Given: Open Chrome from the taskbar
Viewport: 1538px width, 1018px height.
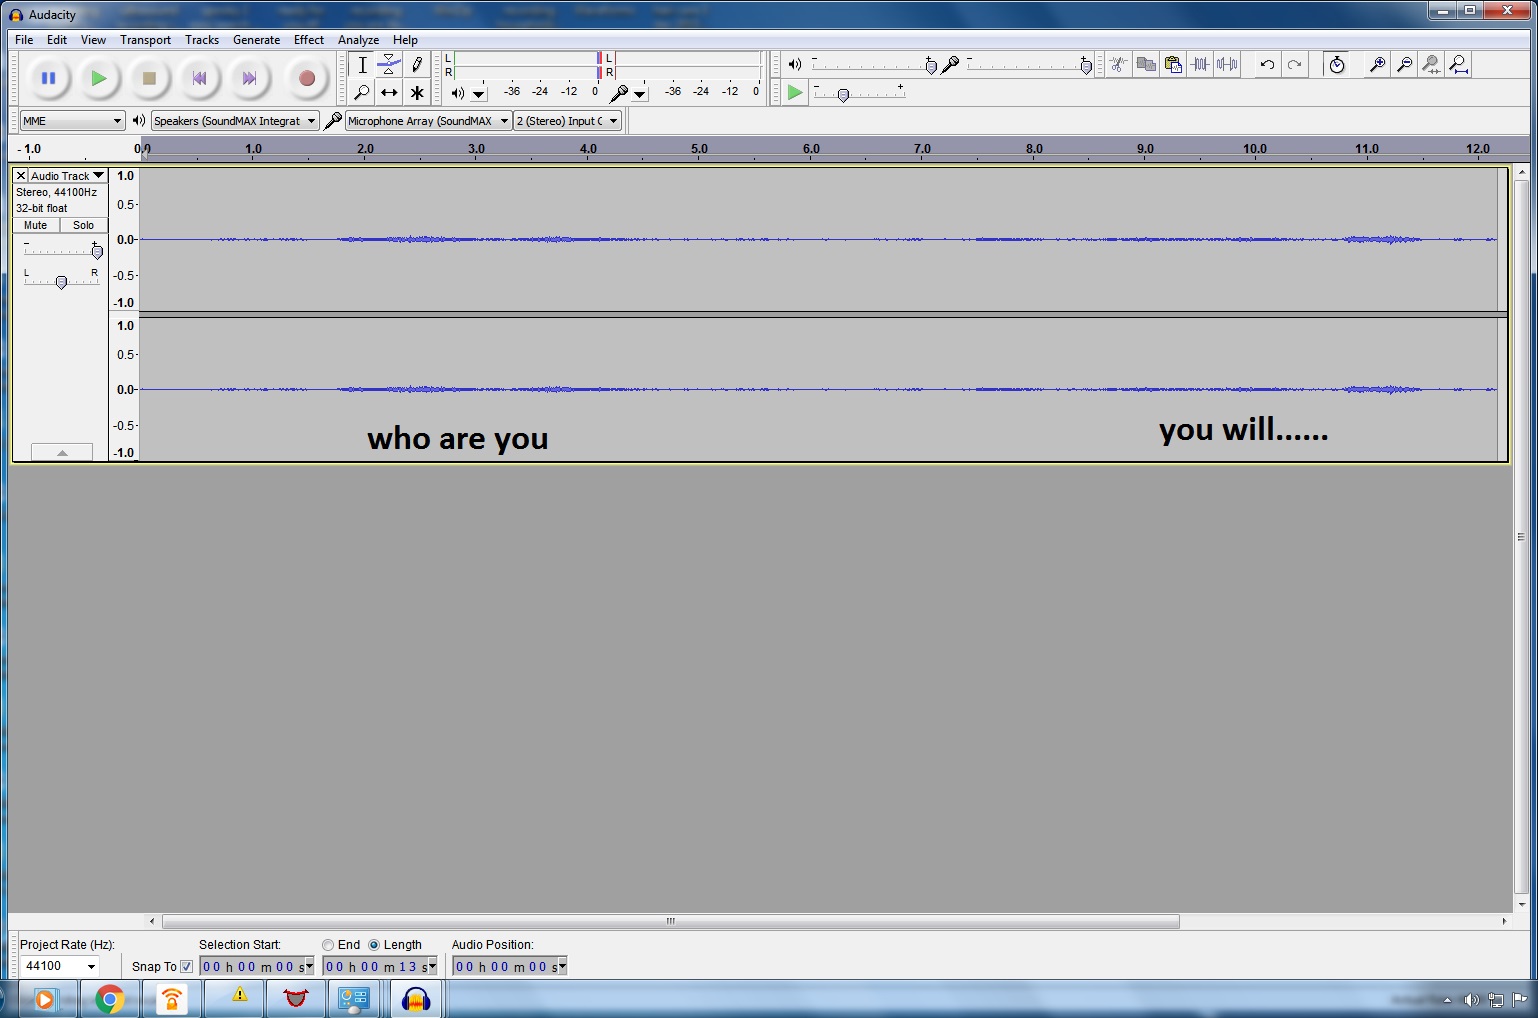Looking at the screenshot, I should pyautogui.click(x=110, y=999).
